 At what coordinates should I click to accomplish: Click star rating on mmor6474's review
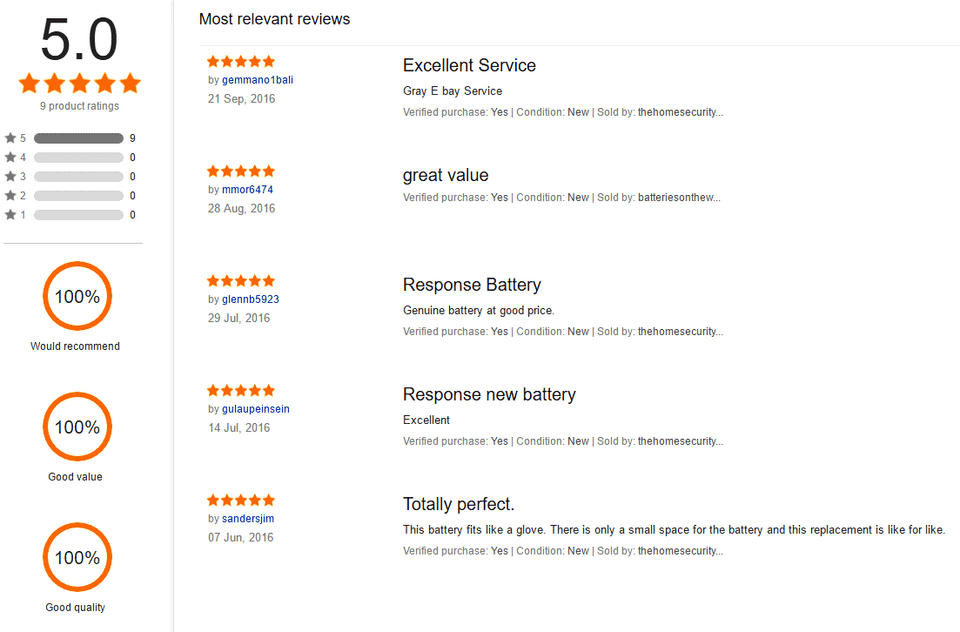[240, 171]
